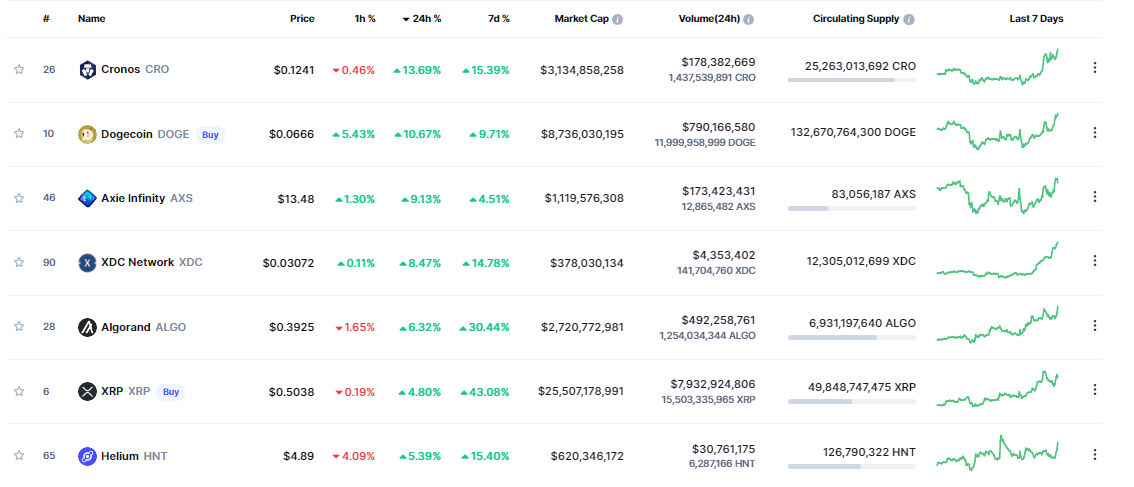Sort by the 1h % column header
The image size is (1134, 487).
[x=364, y=19]
